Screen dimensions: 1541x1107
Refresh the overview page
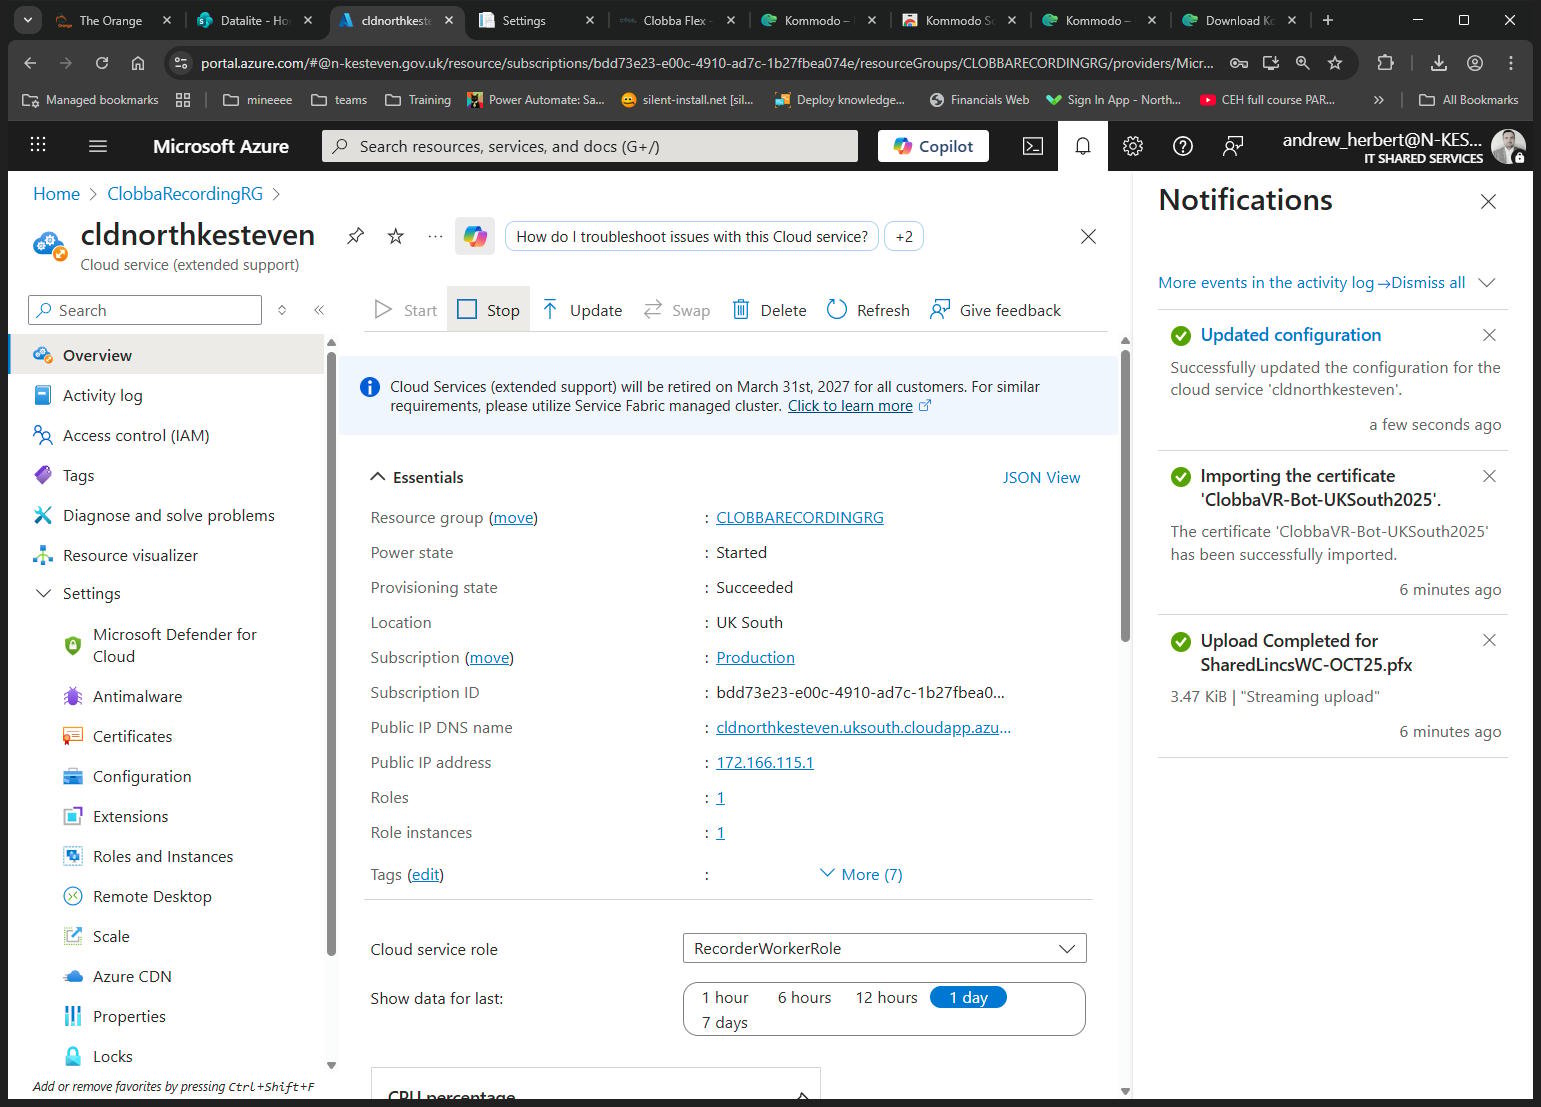[x=868, y=310]
